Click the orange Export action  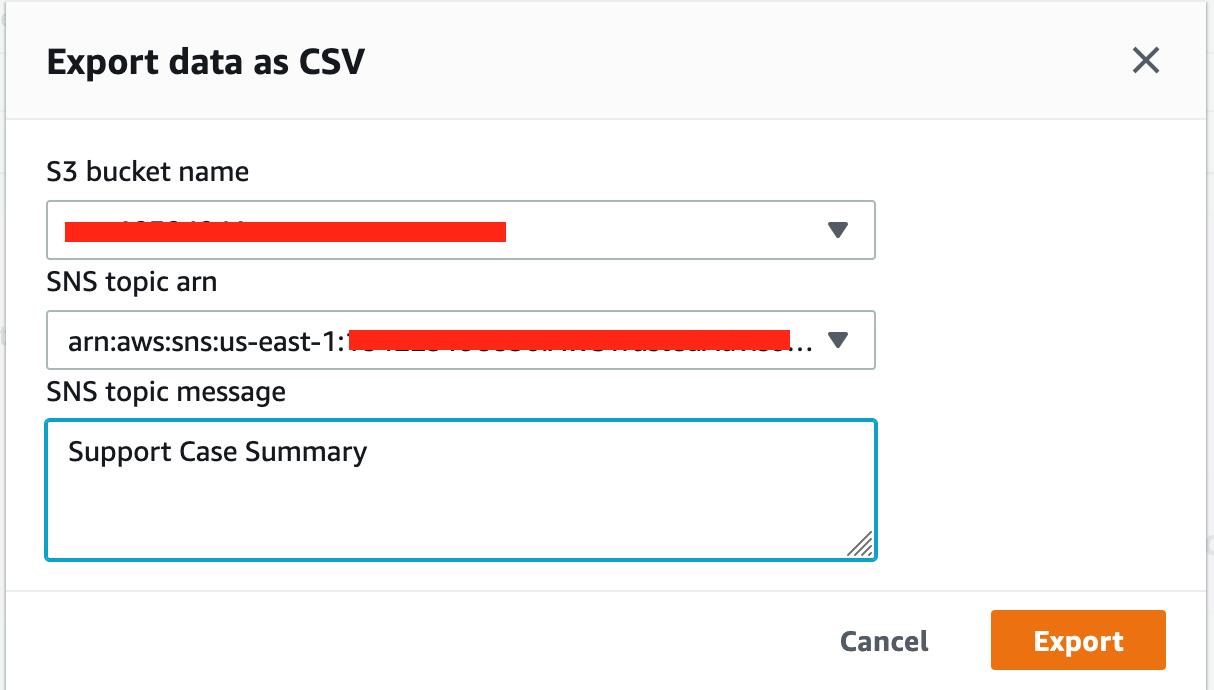pos(1077,640)
